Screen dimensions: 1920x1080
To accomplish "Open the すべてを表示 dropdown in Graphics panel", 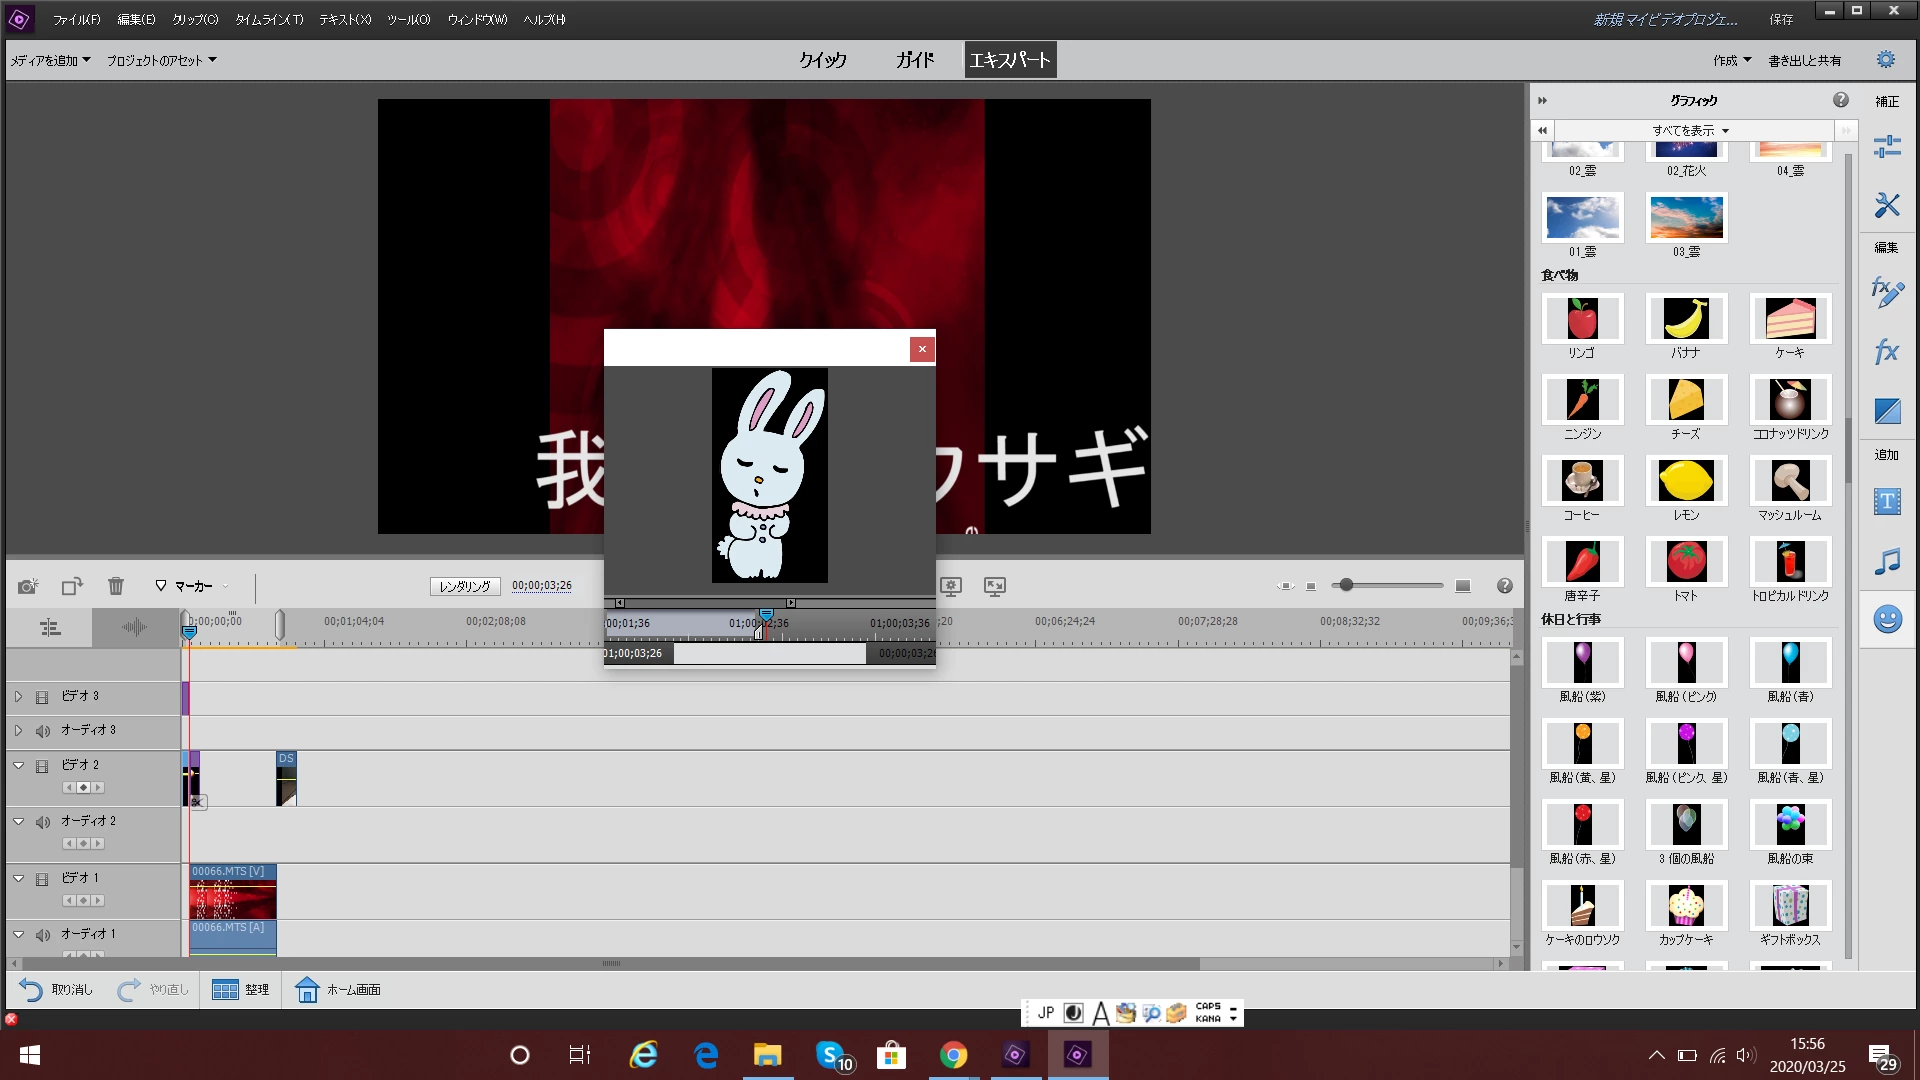I will [1691, 131].
